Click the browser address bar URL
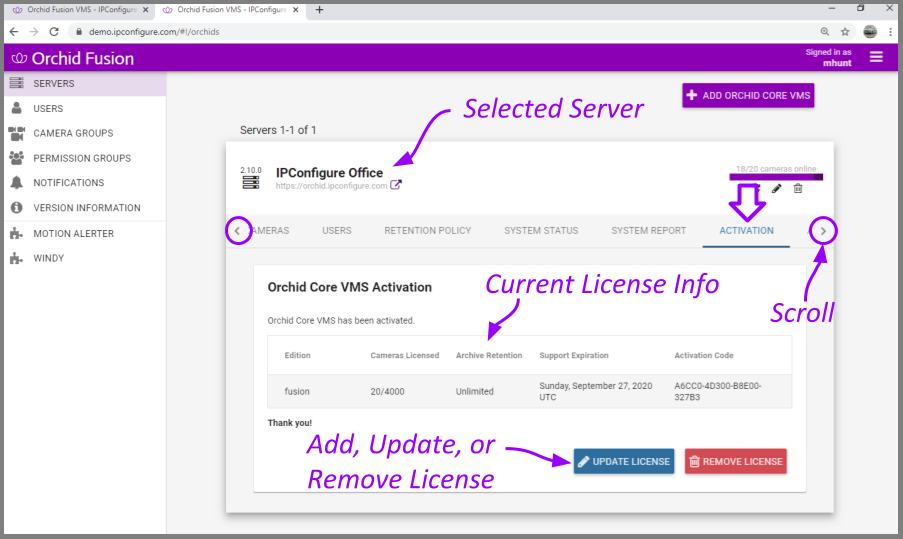 pos(154,32)
